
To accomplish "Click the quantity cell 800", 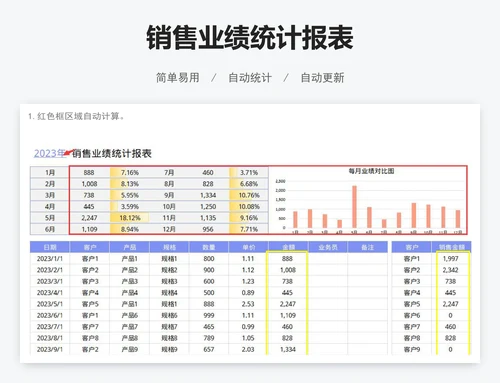I will point(209,259).
